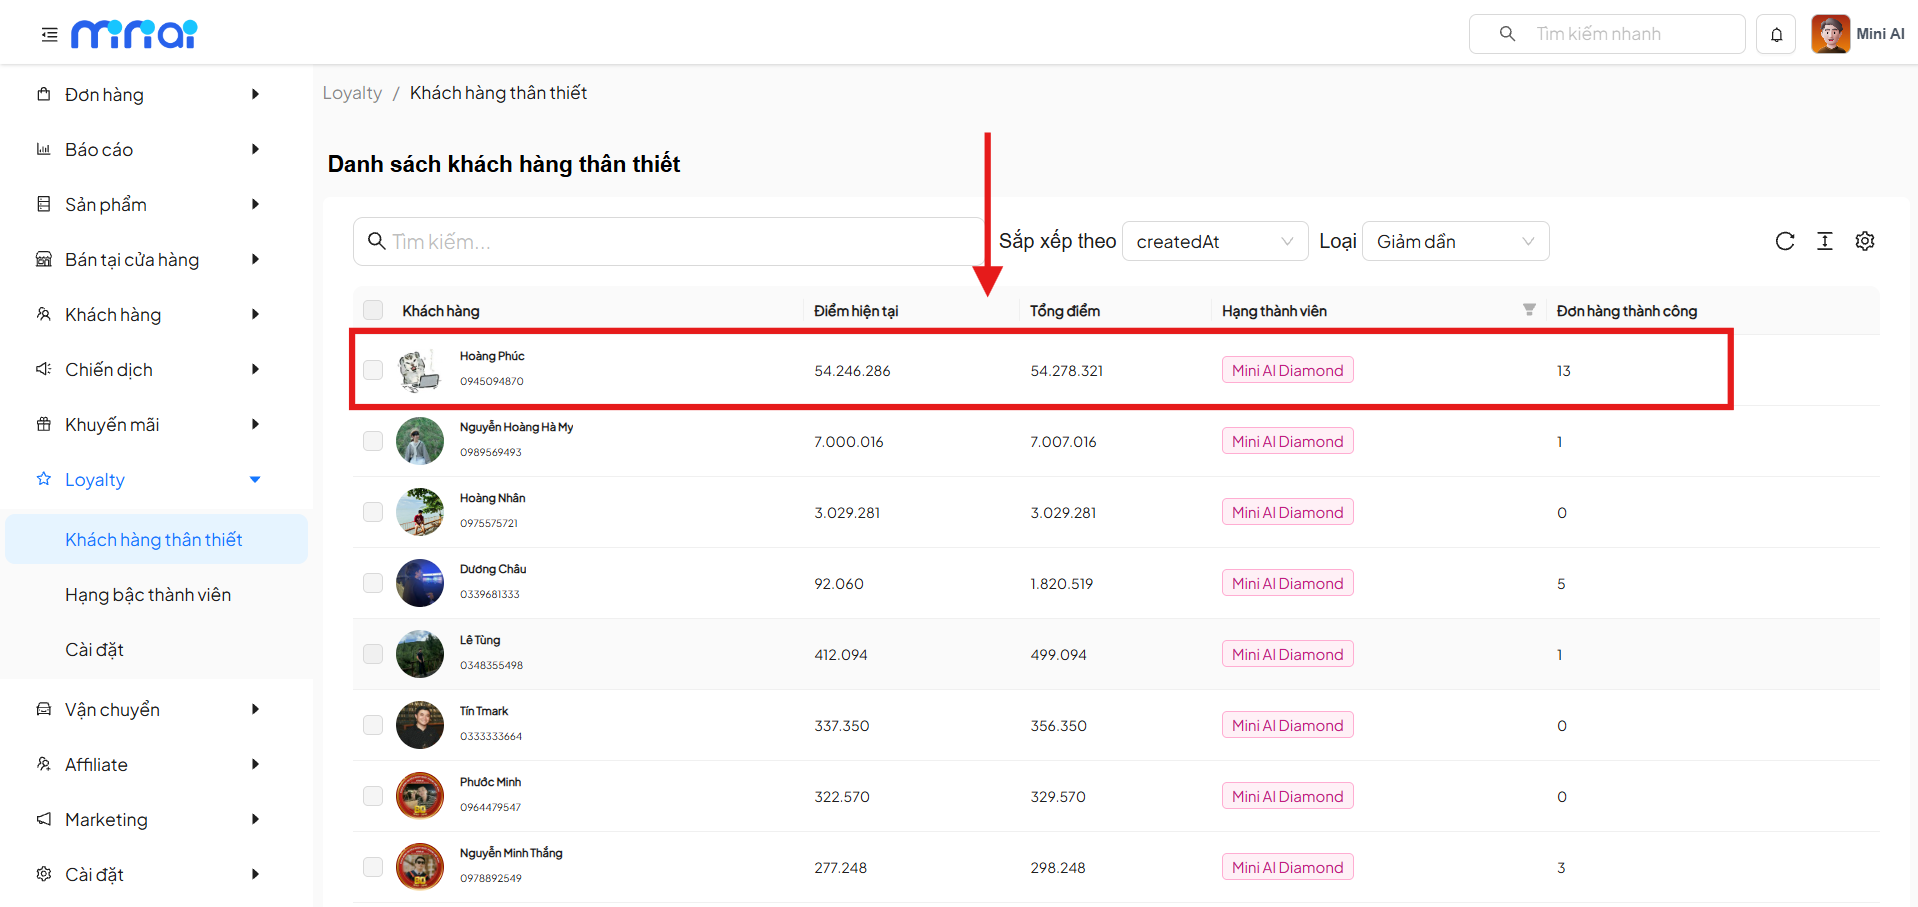The image size is (1918, 907).
Task: Open table settings gear icon
Action: [x=1864, y=241]
